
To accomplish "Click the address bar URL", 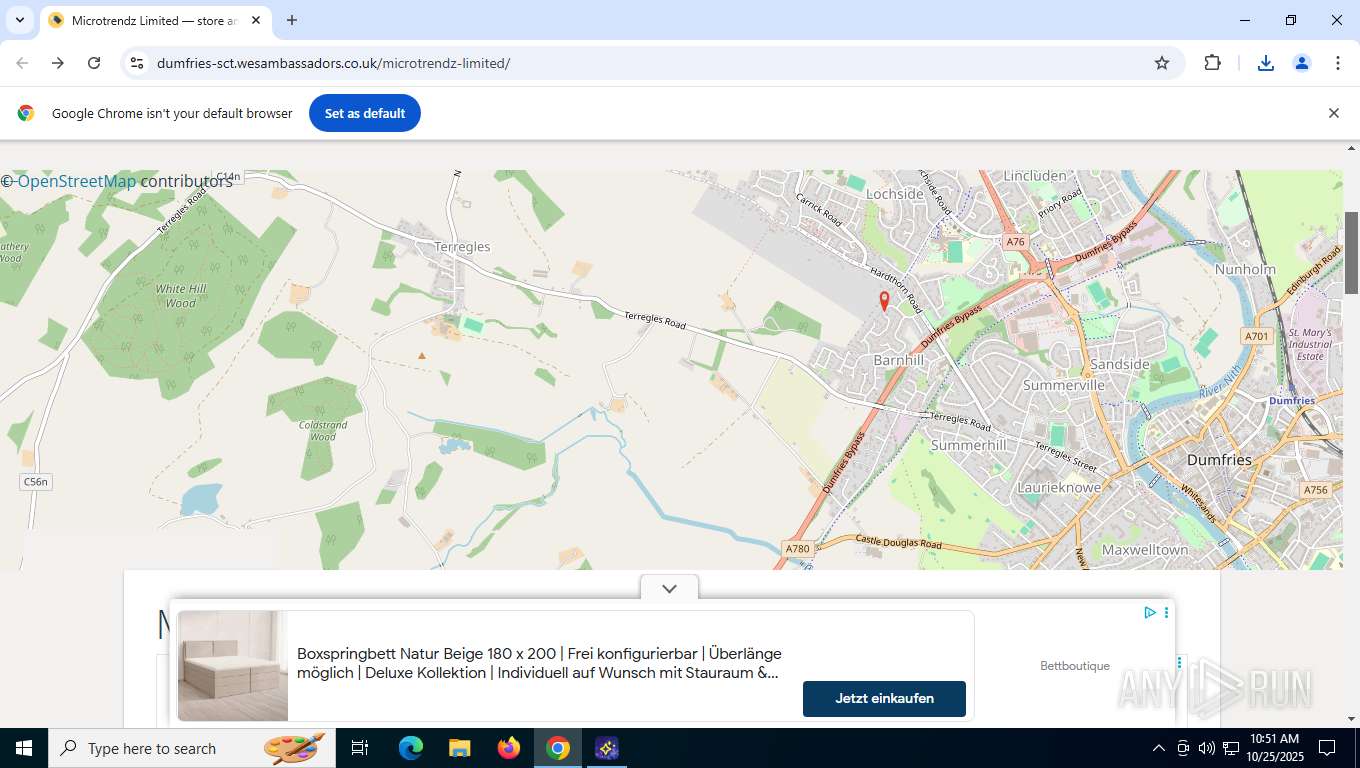I will (x=334, y=63).
